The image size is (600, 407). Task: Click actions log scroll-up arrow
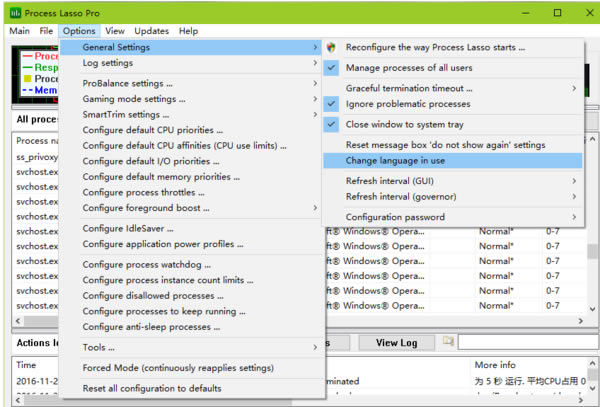(593, 363)
